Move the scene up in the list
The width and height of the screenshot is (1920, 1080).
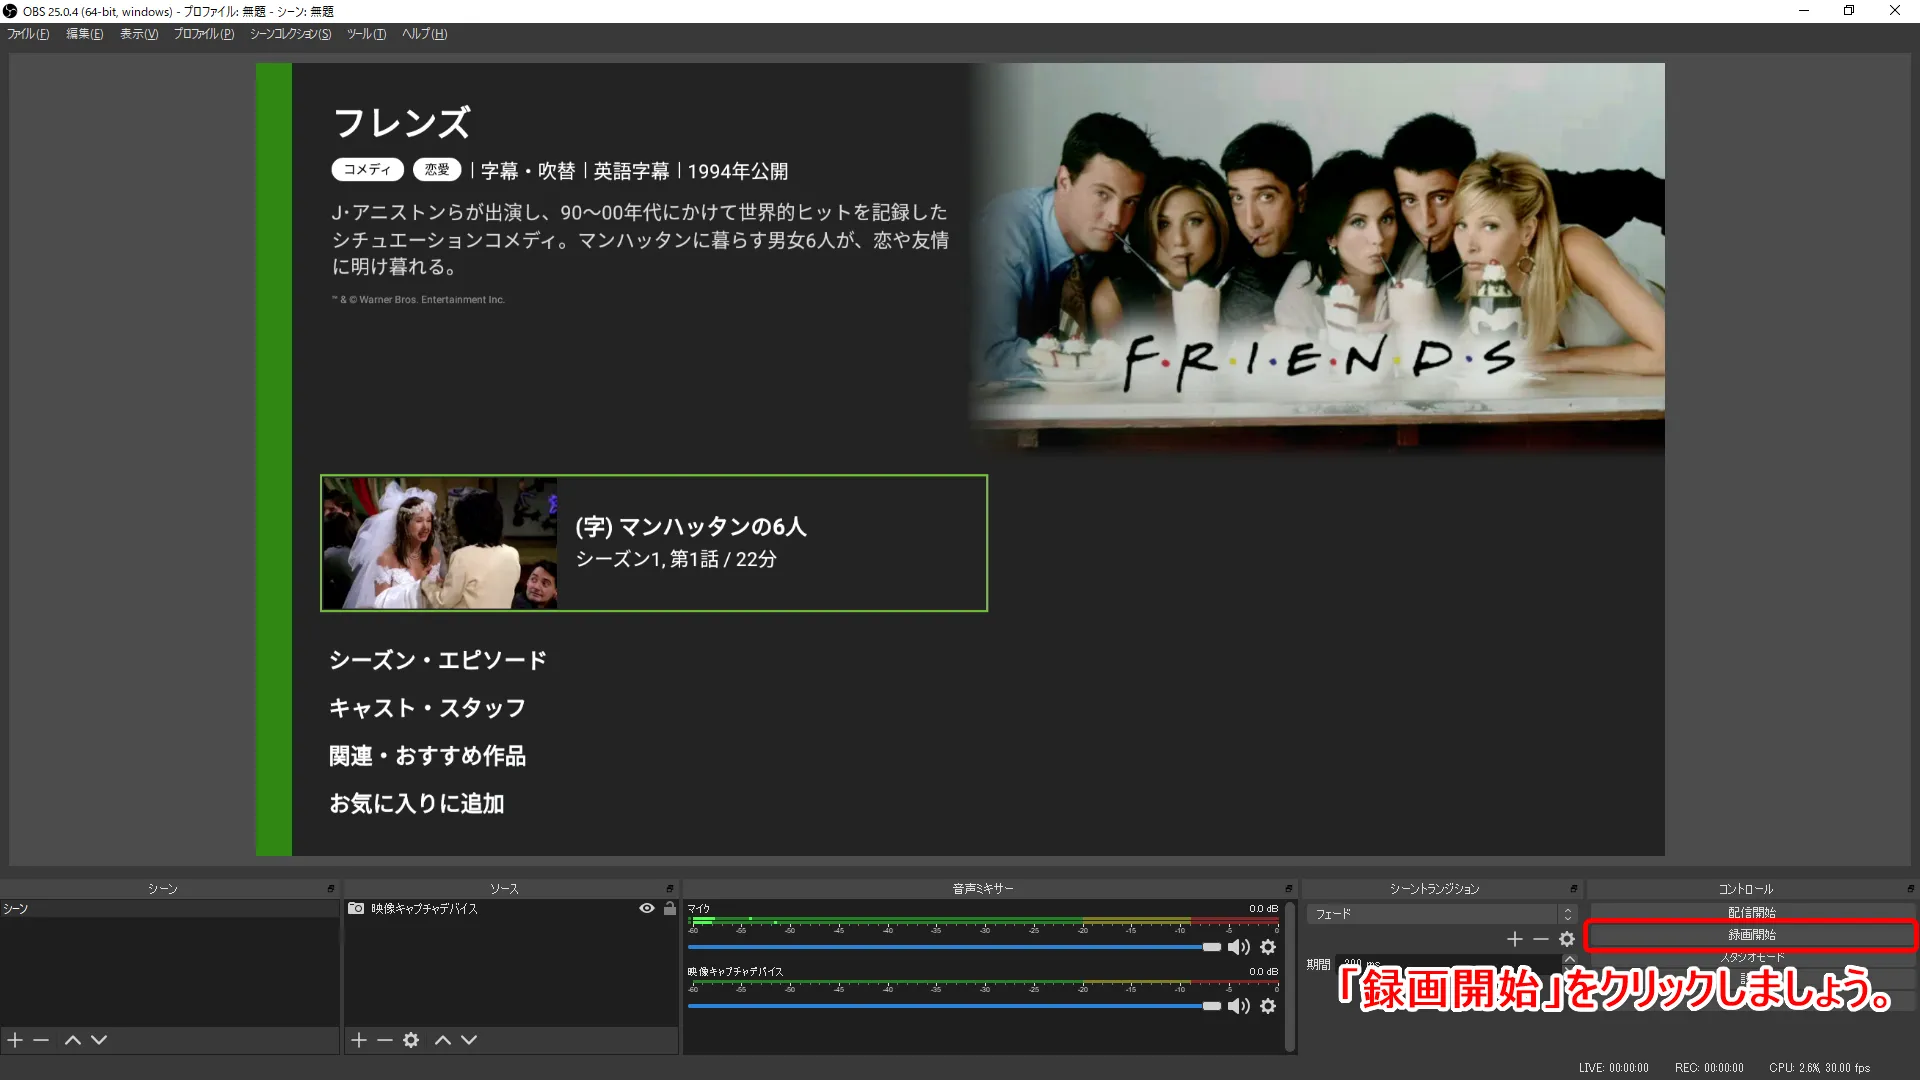point(73,1040)
